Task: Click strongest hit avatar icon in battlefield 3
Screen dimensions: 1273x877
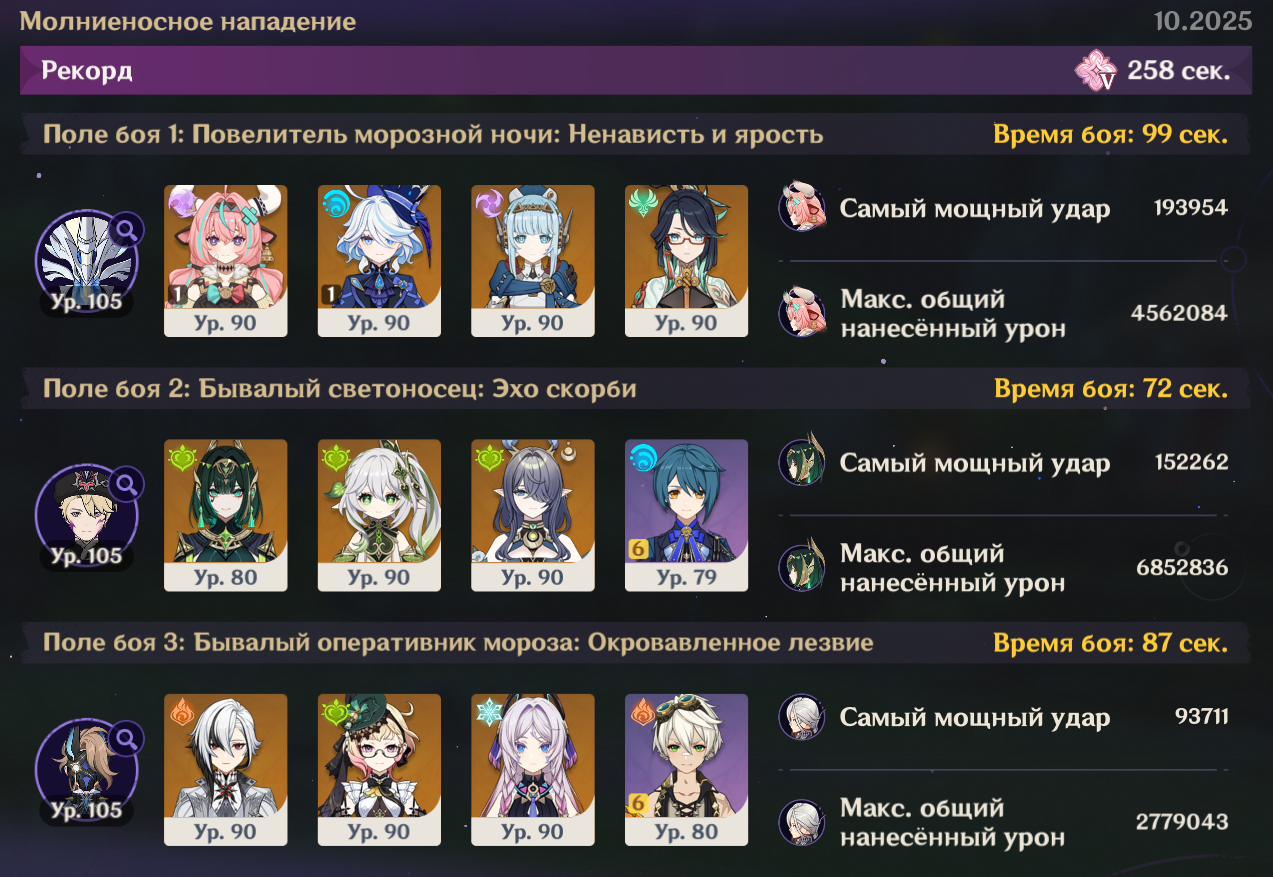Action: tap(802, 717)
